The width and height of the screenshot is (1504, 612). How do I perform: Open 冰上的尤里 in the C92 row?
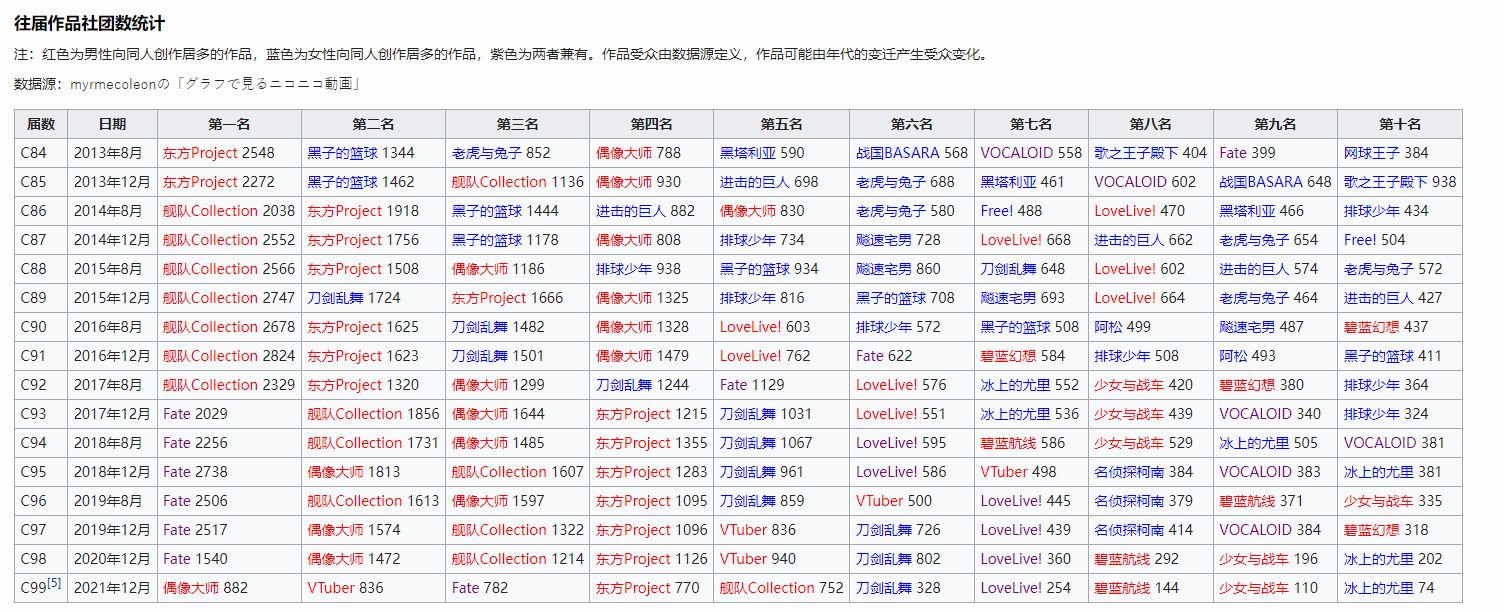1015,385
